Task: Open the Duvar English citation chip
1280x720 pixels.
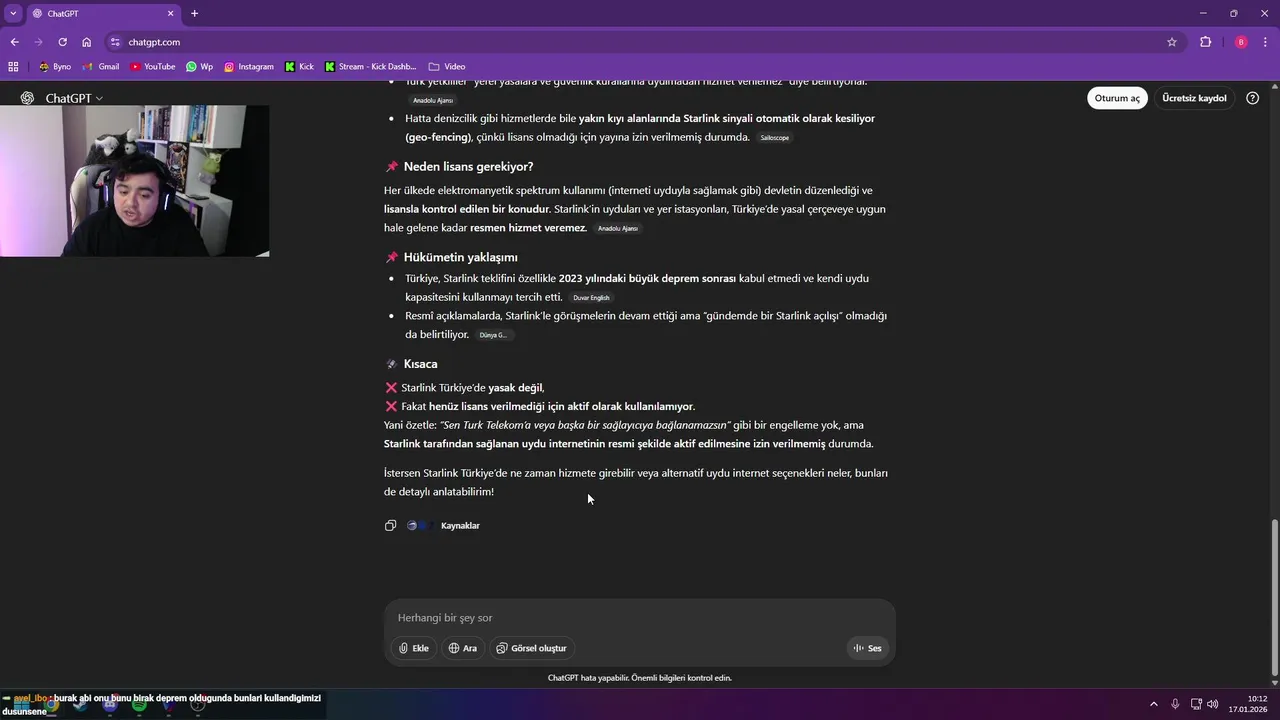Action: (x=591, y=298)
